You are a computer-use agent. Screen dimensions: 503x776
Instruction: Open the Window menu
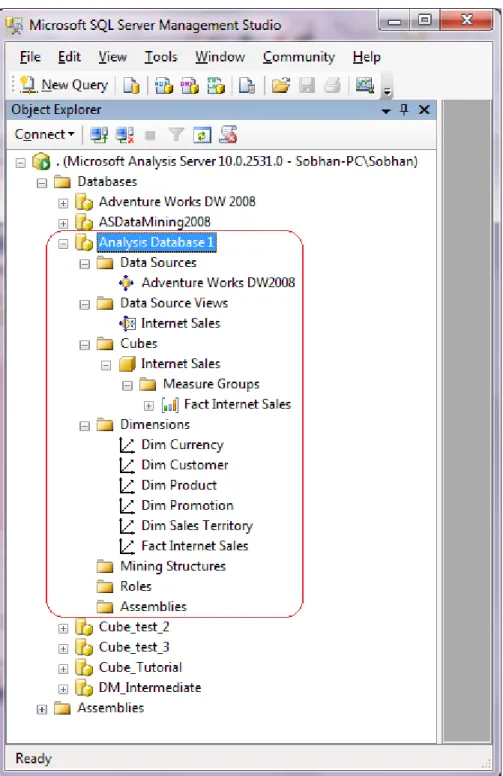coord(220,57)
